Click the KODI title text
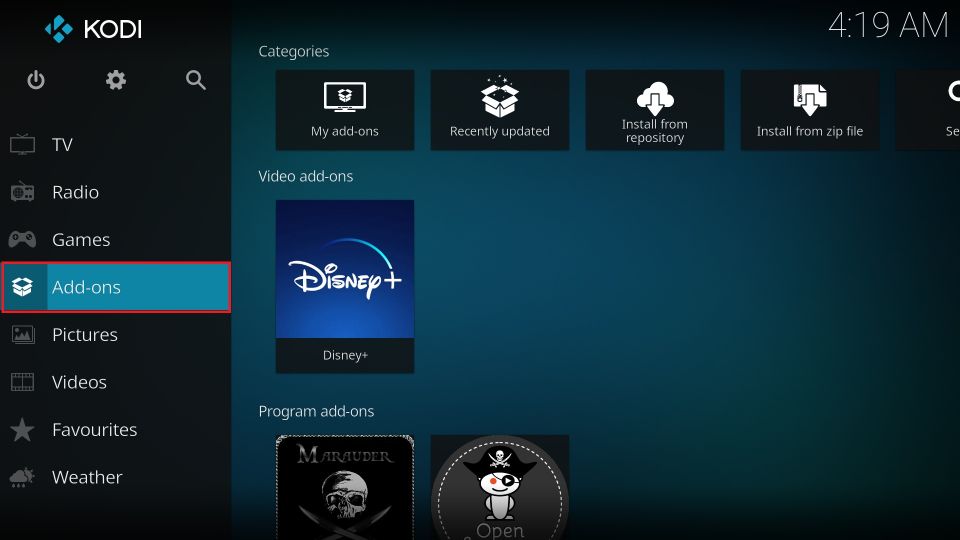Screen dimensions: 960x540 [113, 29]
